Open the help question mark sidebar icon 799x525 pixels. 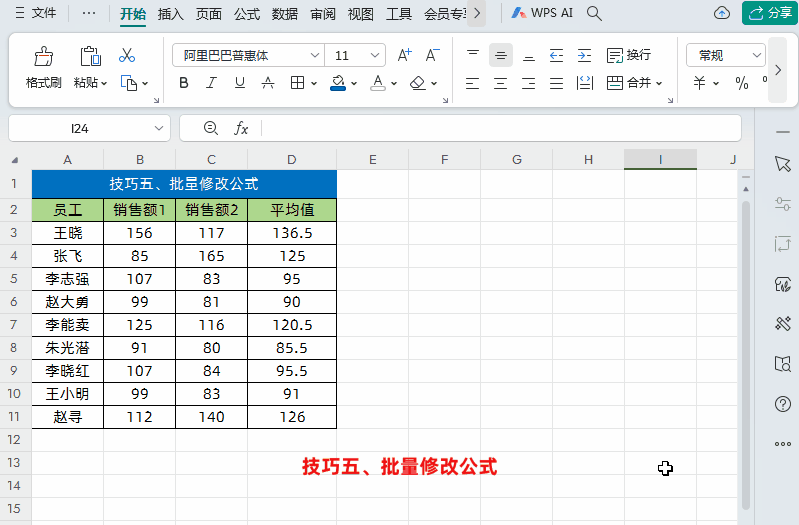(x=783, y=404)
